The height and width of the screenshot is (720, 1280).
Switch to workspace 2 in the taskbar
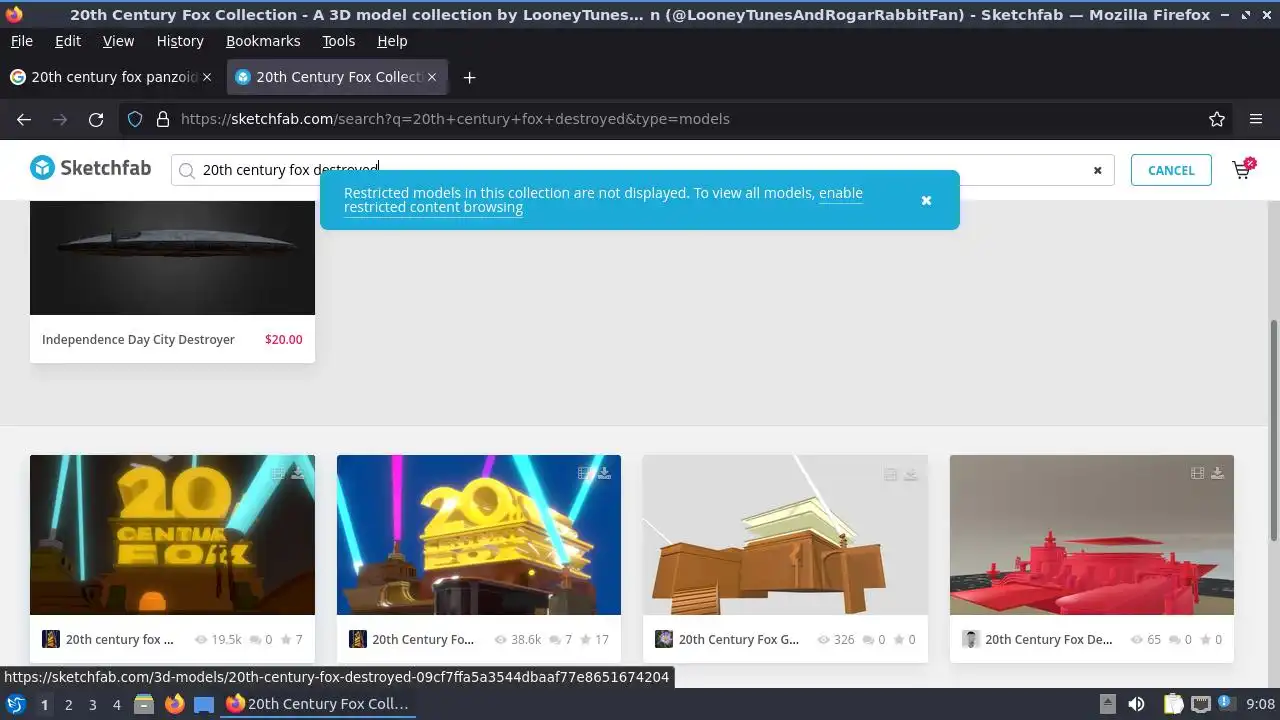[x=68, y=704]
